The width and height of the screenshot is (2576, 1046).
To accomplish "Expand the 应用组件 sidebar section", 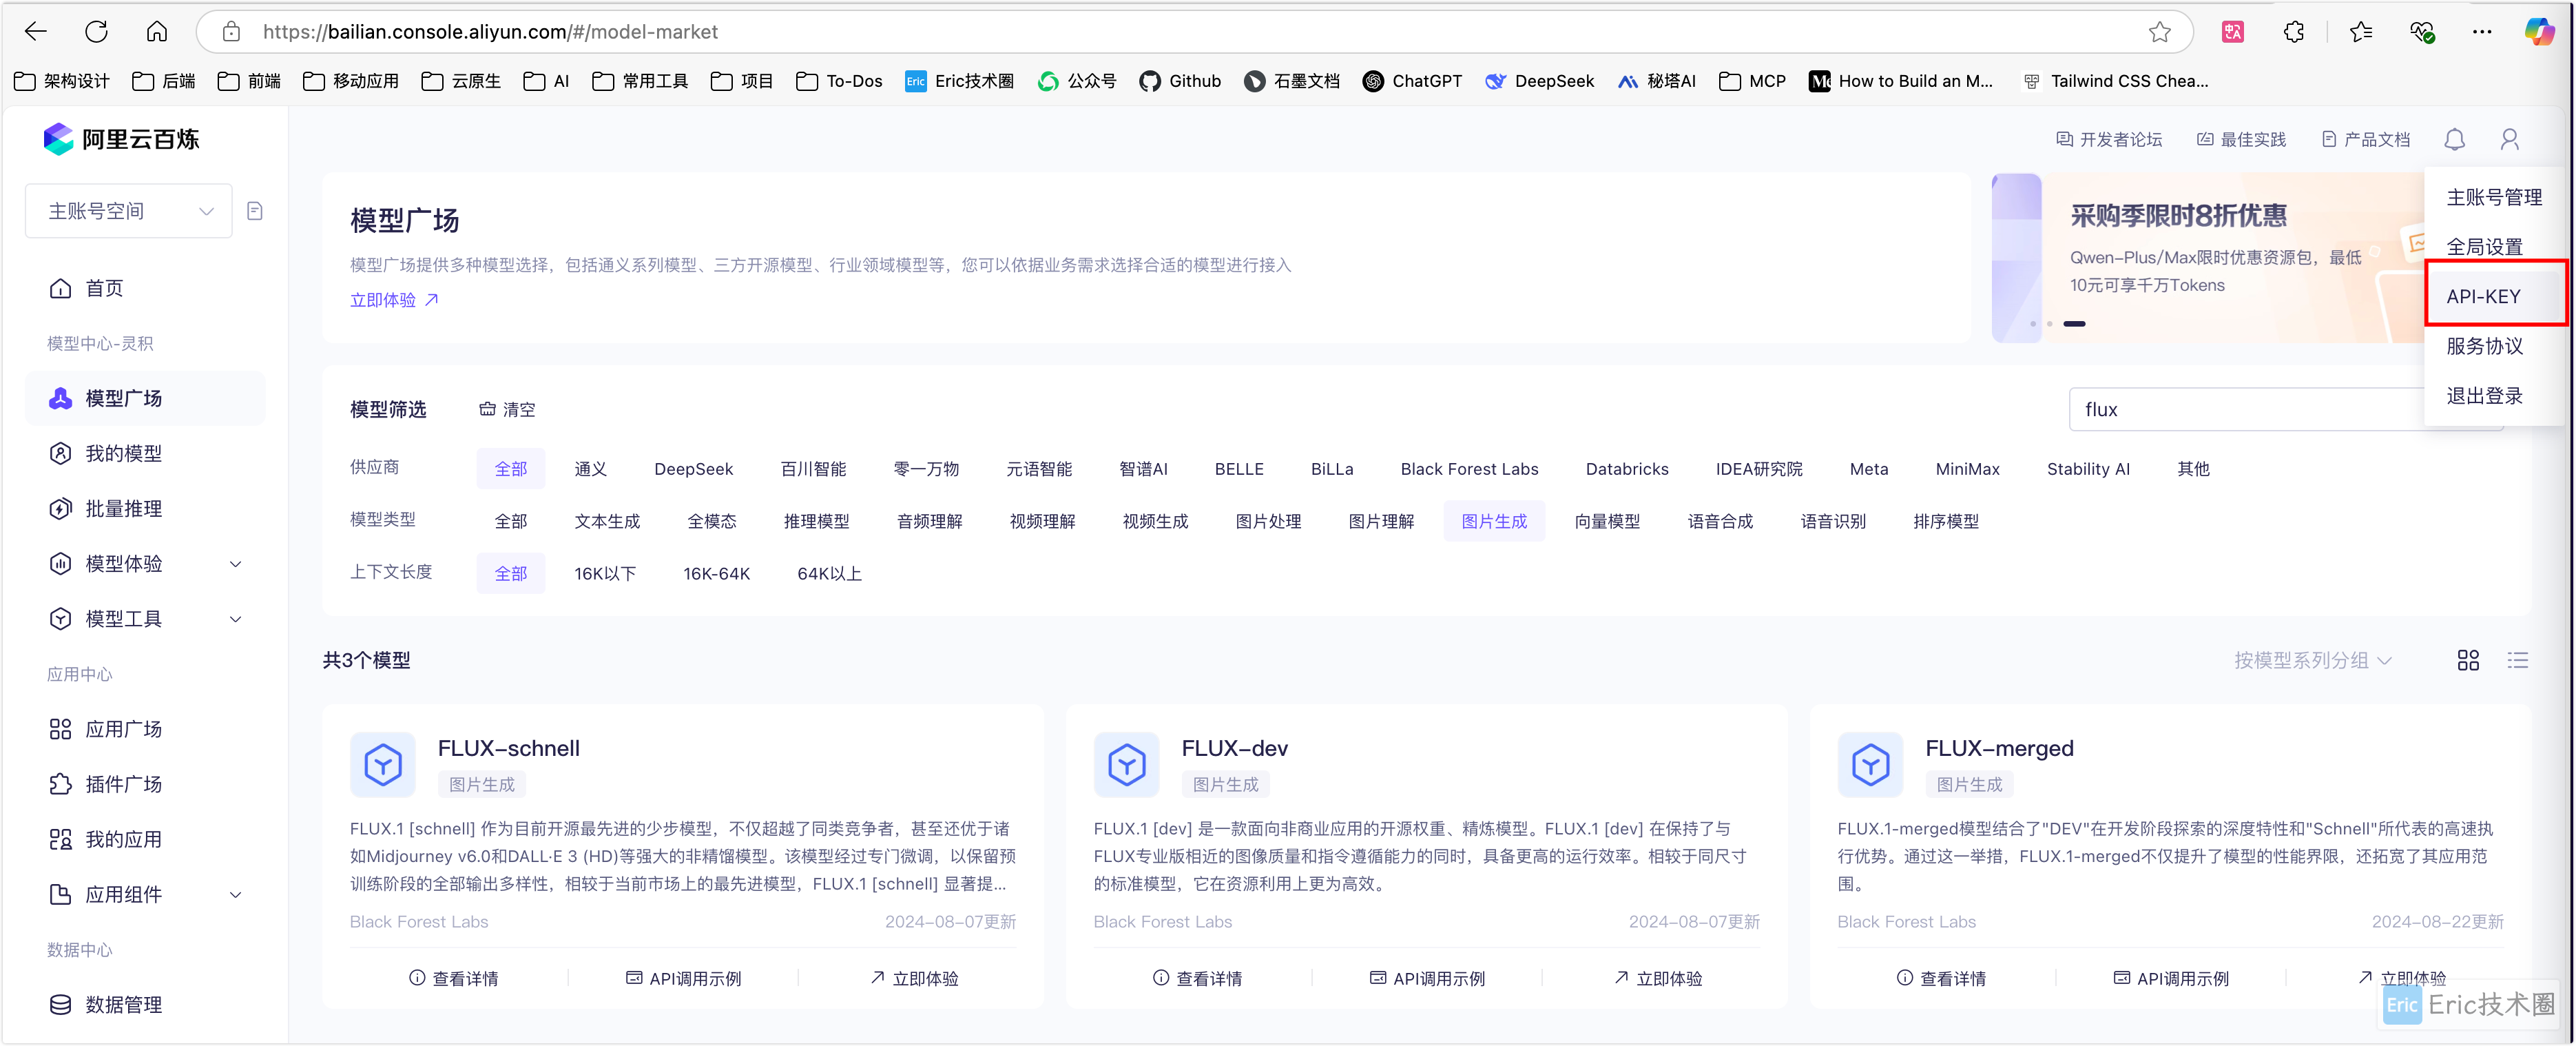I will [146, 894].
